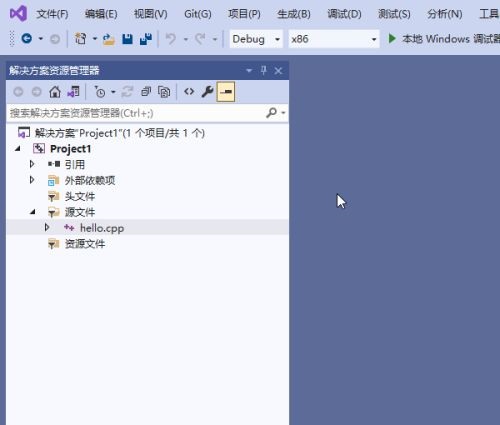Viewport: 500px width, 425px height.
Task: Collapse the 源文件 folder node
Action: (33, 212)
